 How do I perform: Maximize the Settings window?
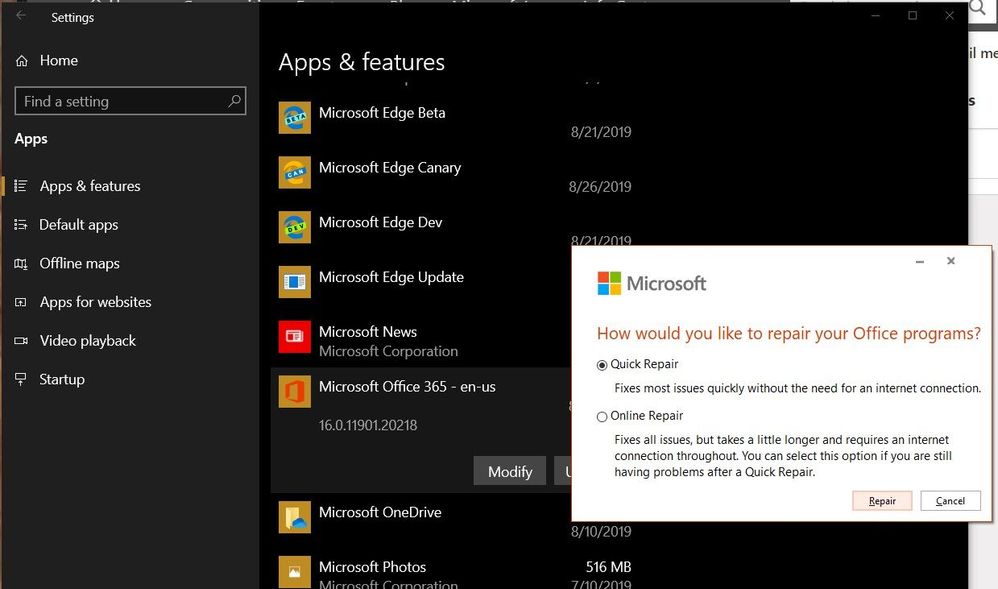point(912,15)
